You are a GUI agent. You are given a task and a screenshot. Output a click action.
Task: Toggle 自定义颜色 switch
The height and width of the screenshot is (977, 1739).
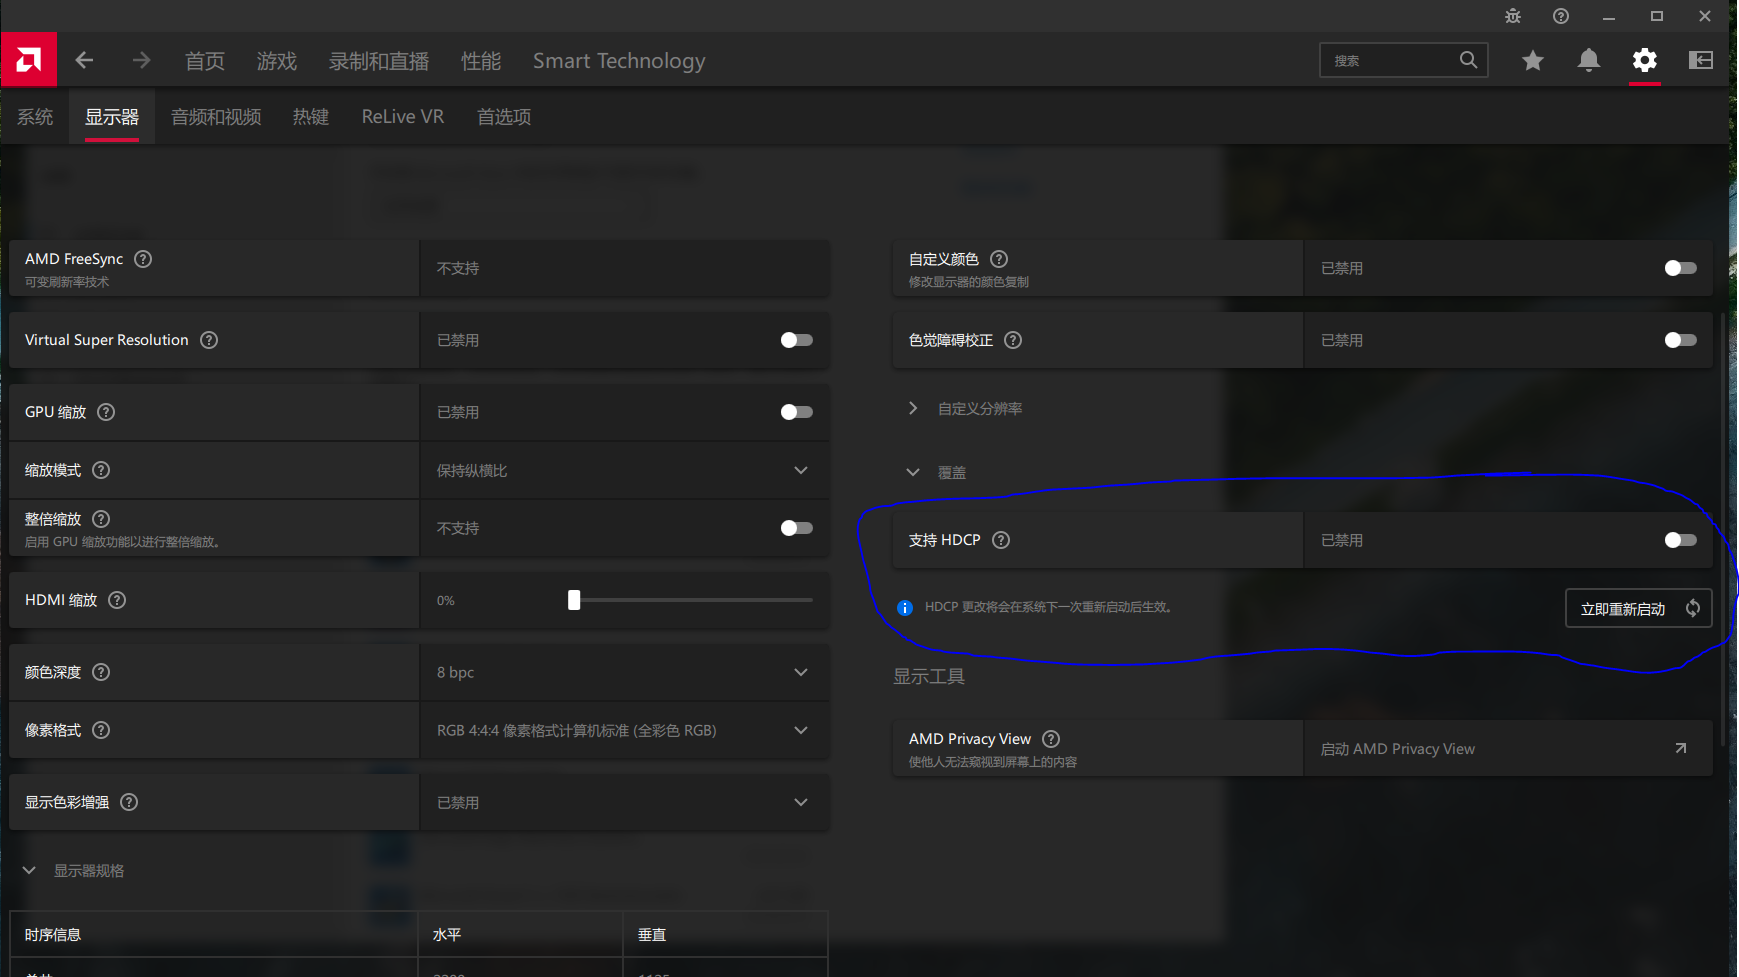[x=1680, y=268]
